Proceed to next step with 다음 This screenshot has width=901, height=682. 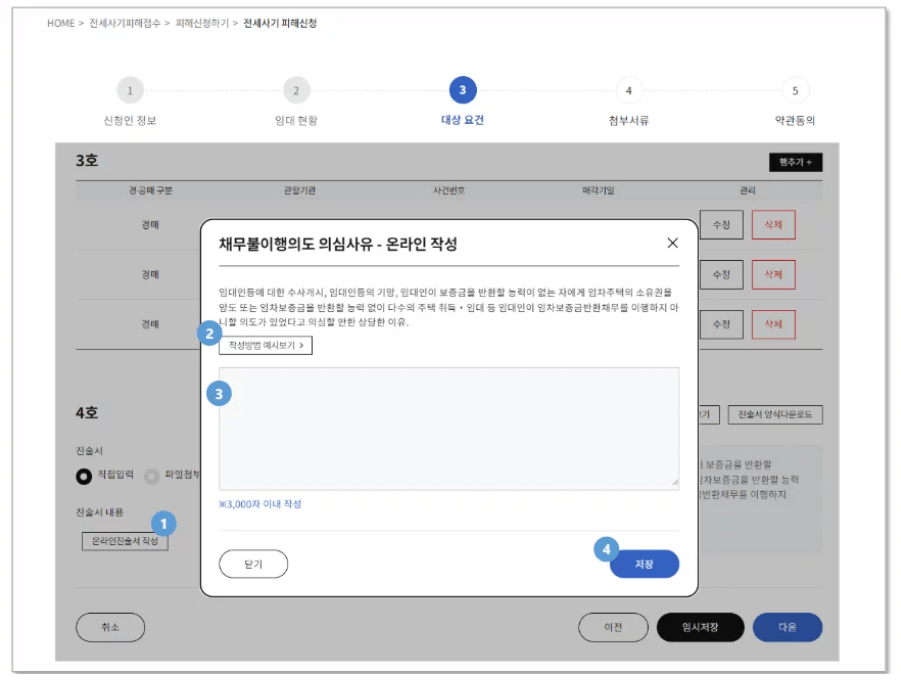click(788, 628)
